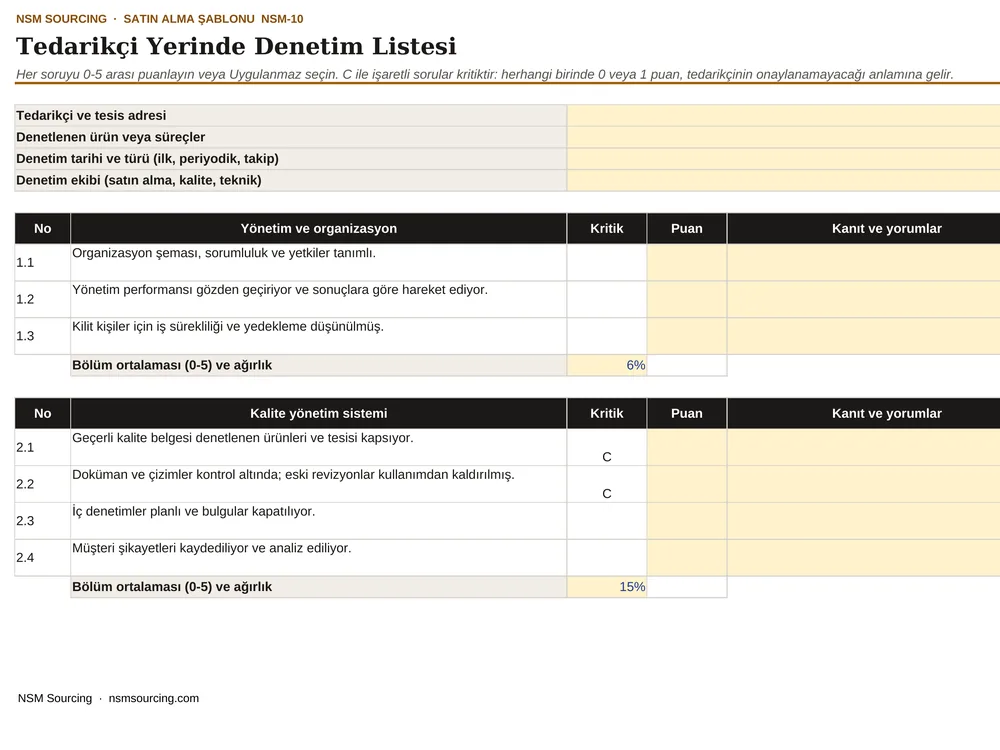The width and height of the screenshot is (1000, 750).
Task: Select the evidence cell for question 1.2
Action: tap(864, 300)
